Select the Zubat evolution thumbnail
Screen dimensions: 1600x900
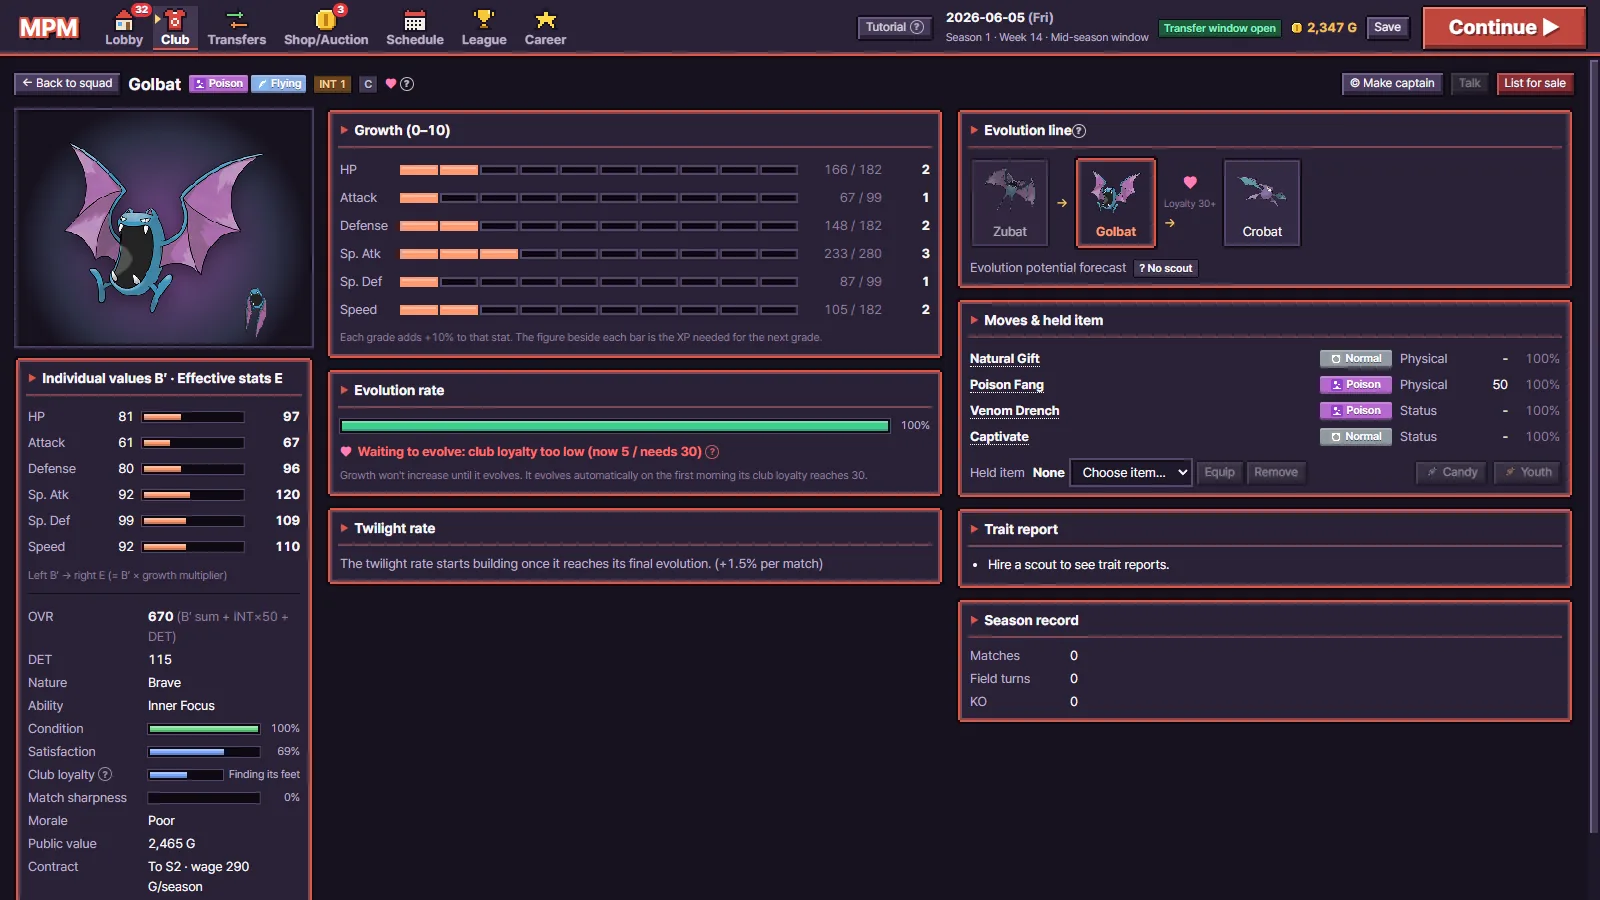coord(1010,203)
